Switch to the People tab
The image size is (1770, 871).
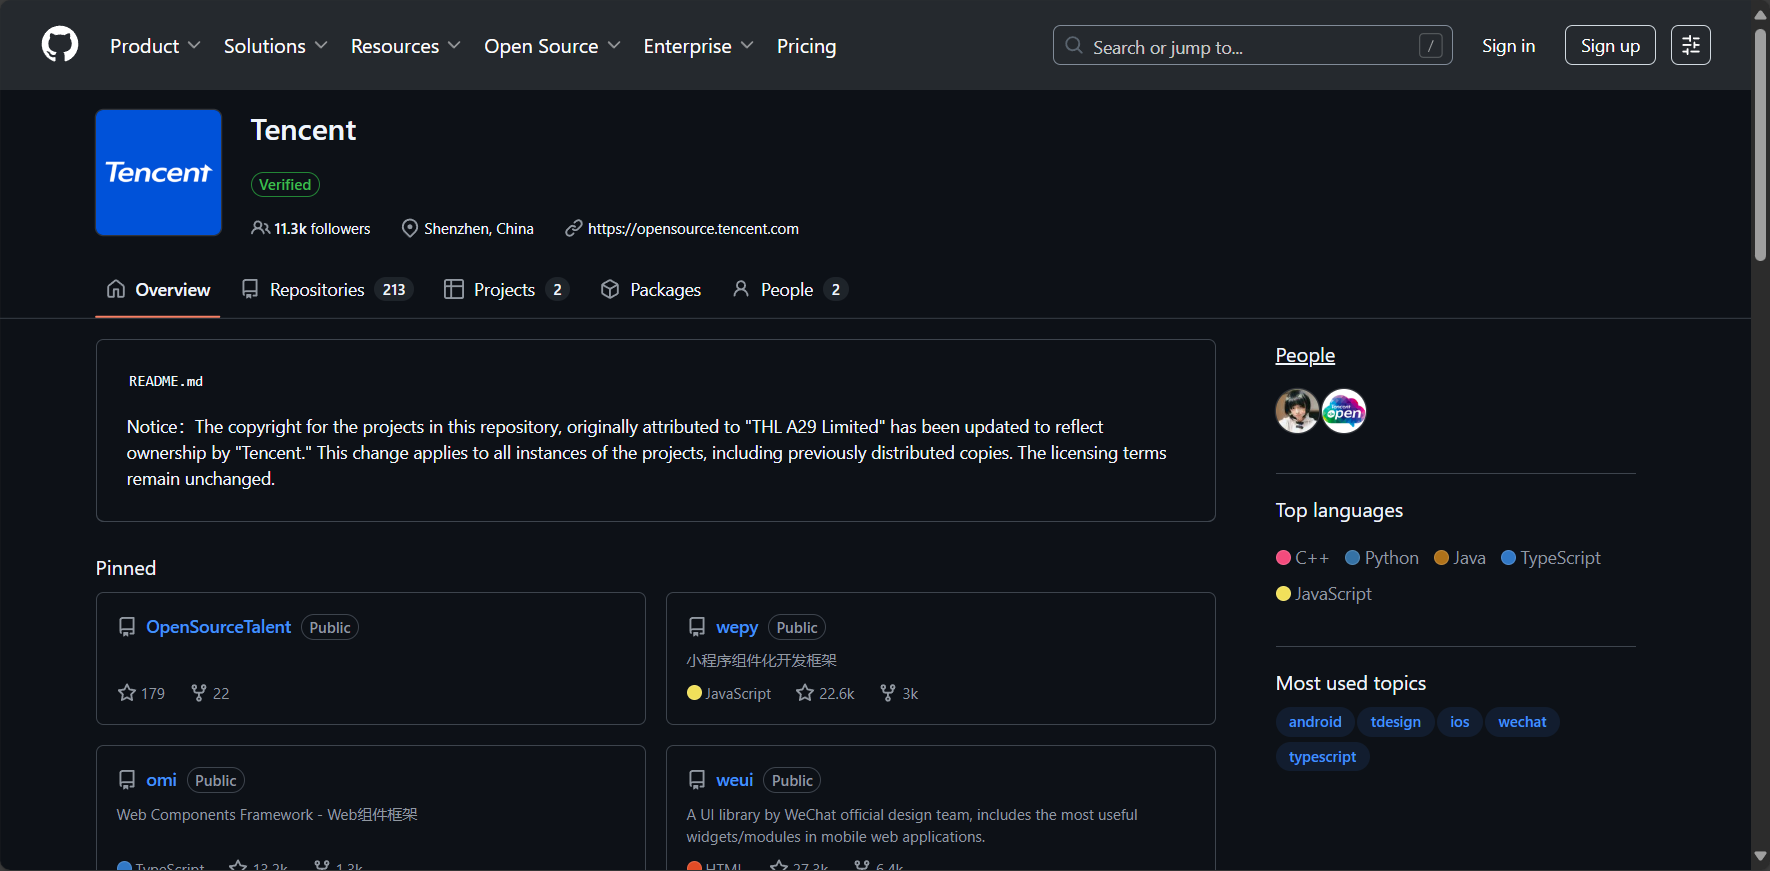pos(789,289)
